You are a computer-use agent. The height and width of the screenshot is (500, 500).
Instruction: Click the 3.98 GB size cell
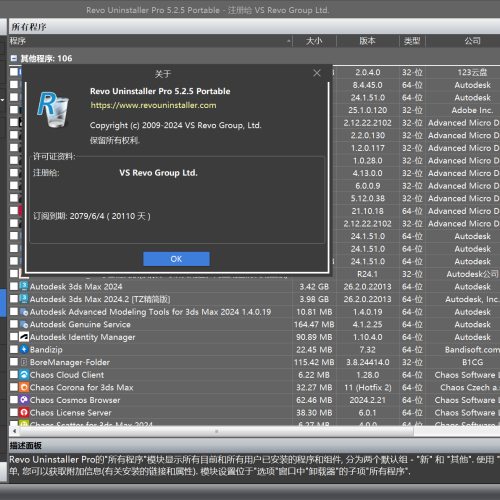[314, 299]
